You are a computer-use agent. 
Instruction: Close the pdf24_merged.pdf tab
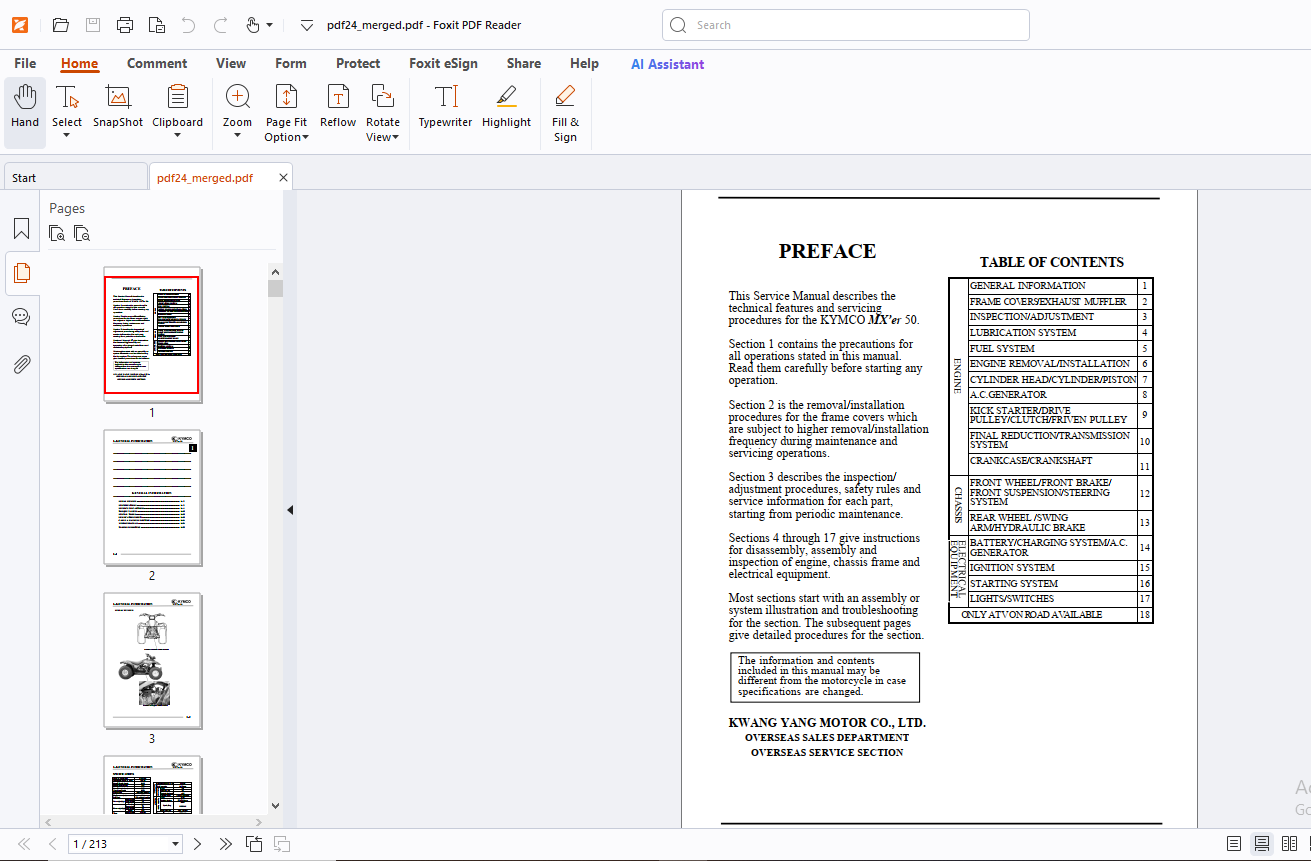pos(283,177)
